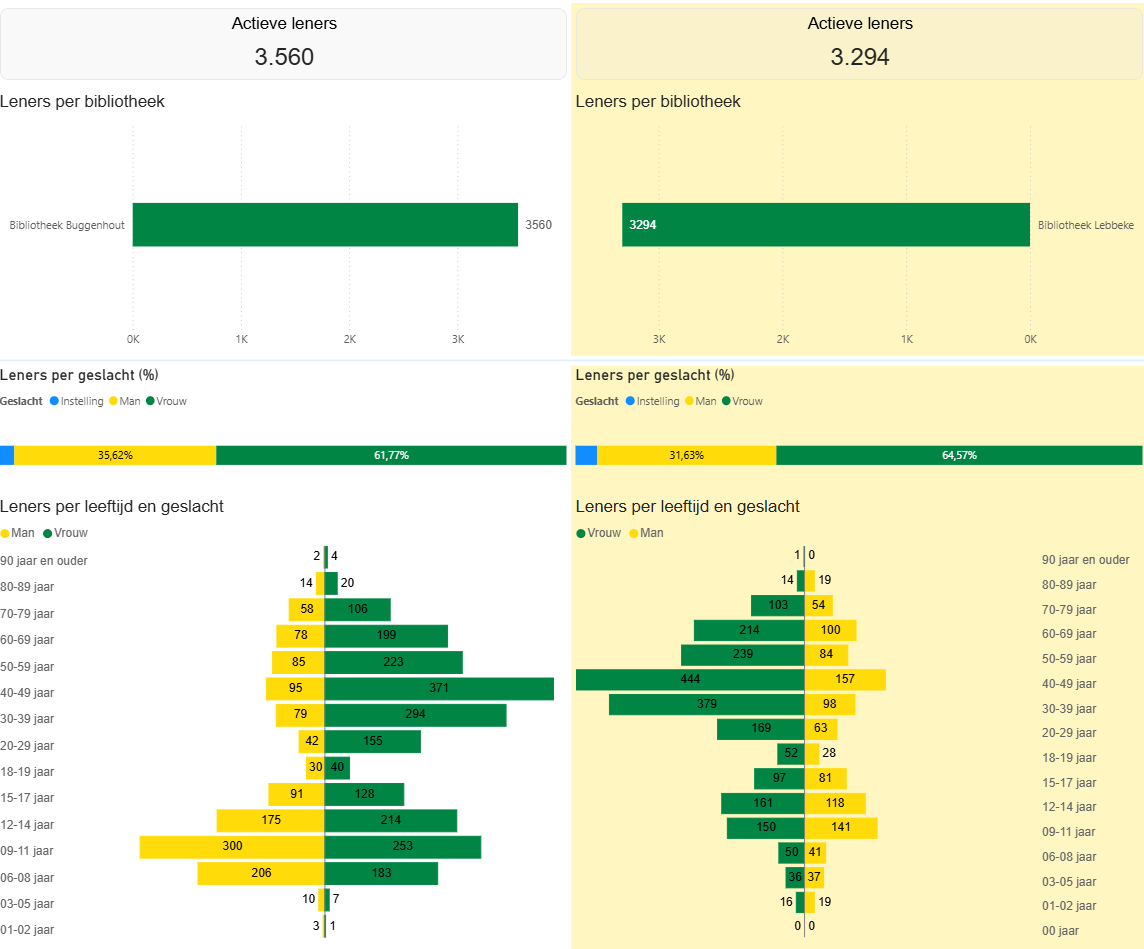Click Man legend item in yellow-panel gender percentage chart
The height and width of the screenshot is (949, 1144).
(700, 401)
